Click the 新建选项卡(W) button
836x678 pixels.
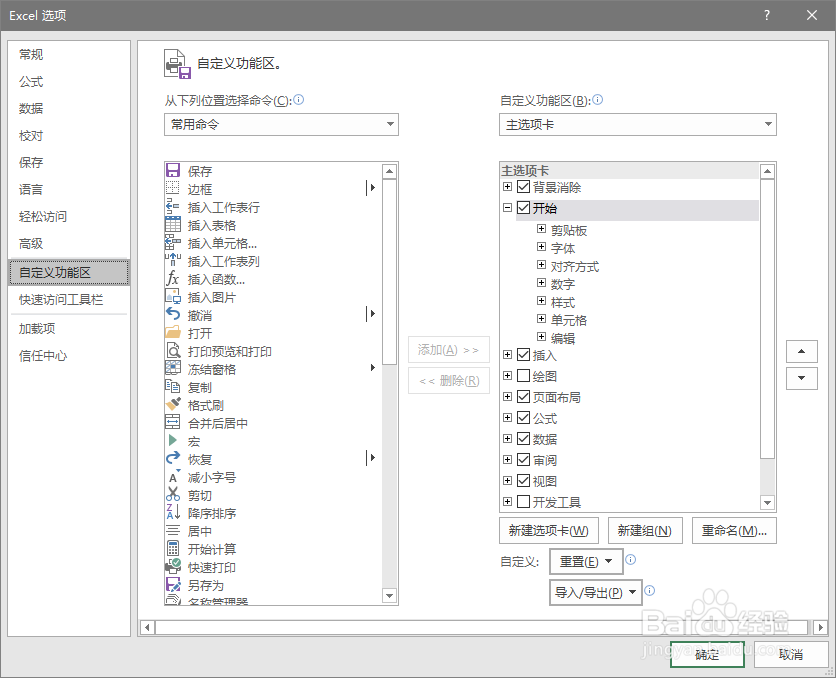click(x=549, y=530)
